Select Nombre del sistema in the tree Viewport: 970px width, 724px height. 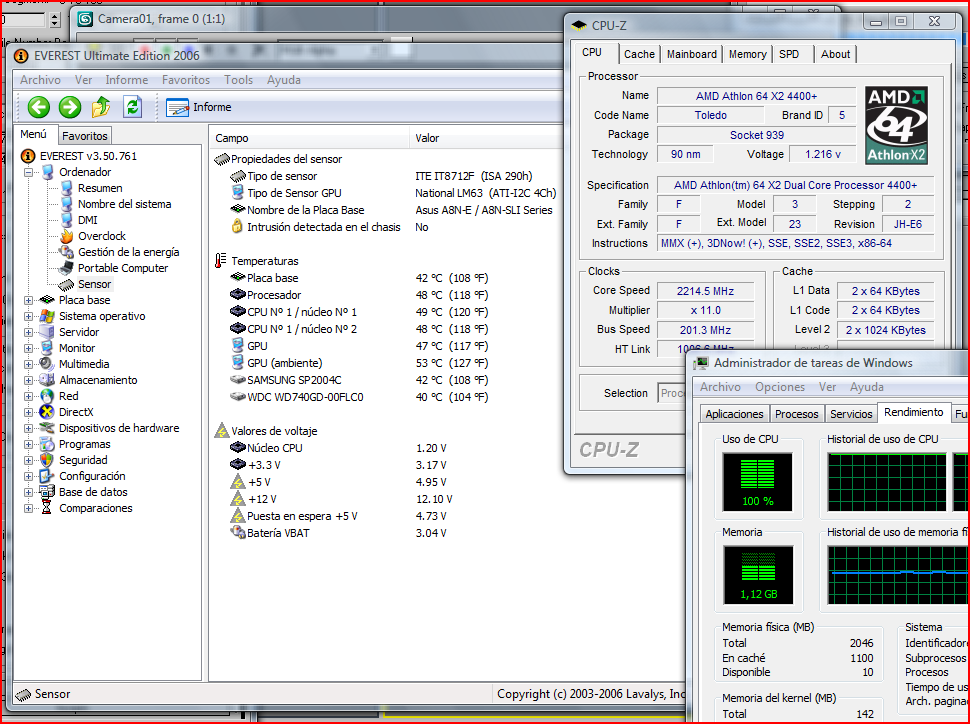[x=124, y=204]
